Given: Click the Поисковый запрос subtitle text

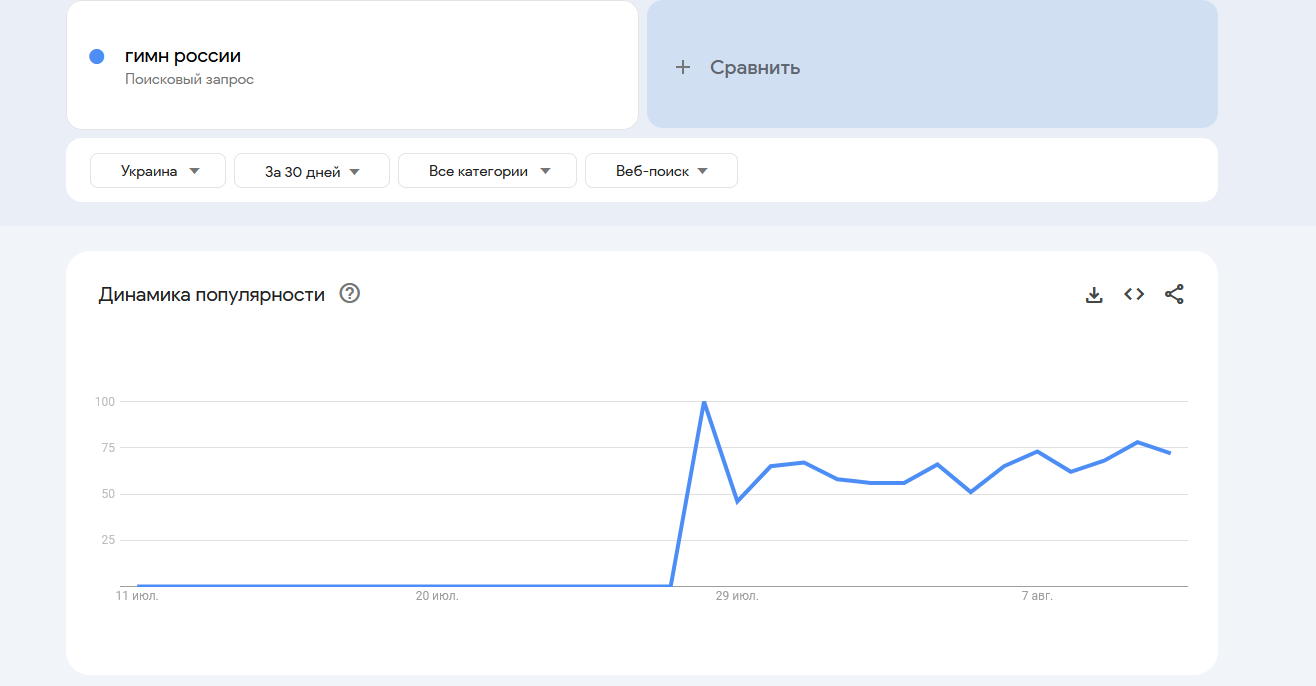Looking at the screenshot, I should coord(189,79).
